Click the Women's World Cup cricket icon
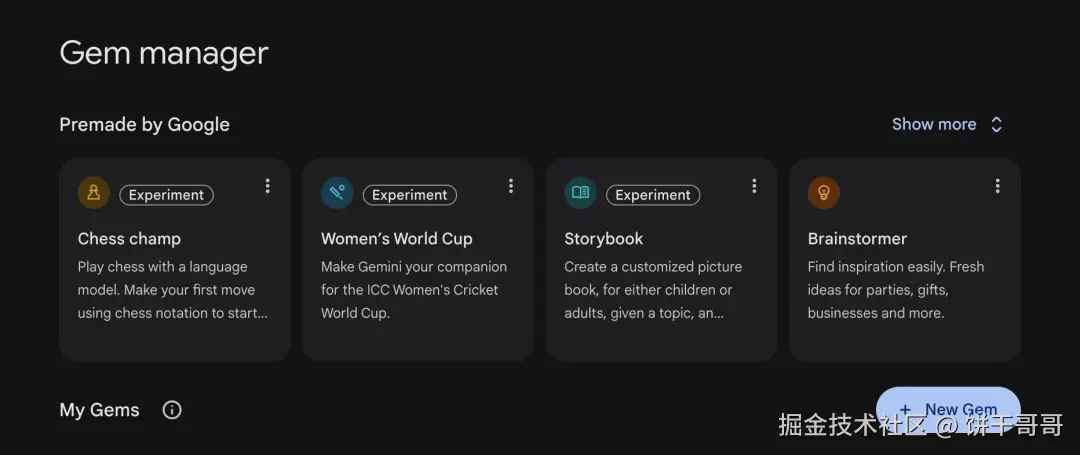Viewport: 1080px width, 455px height. click(x=337, y=193)
